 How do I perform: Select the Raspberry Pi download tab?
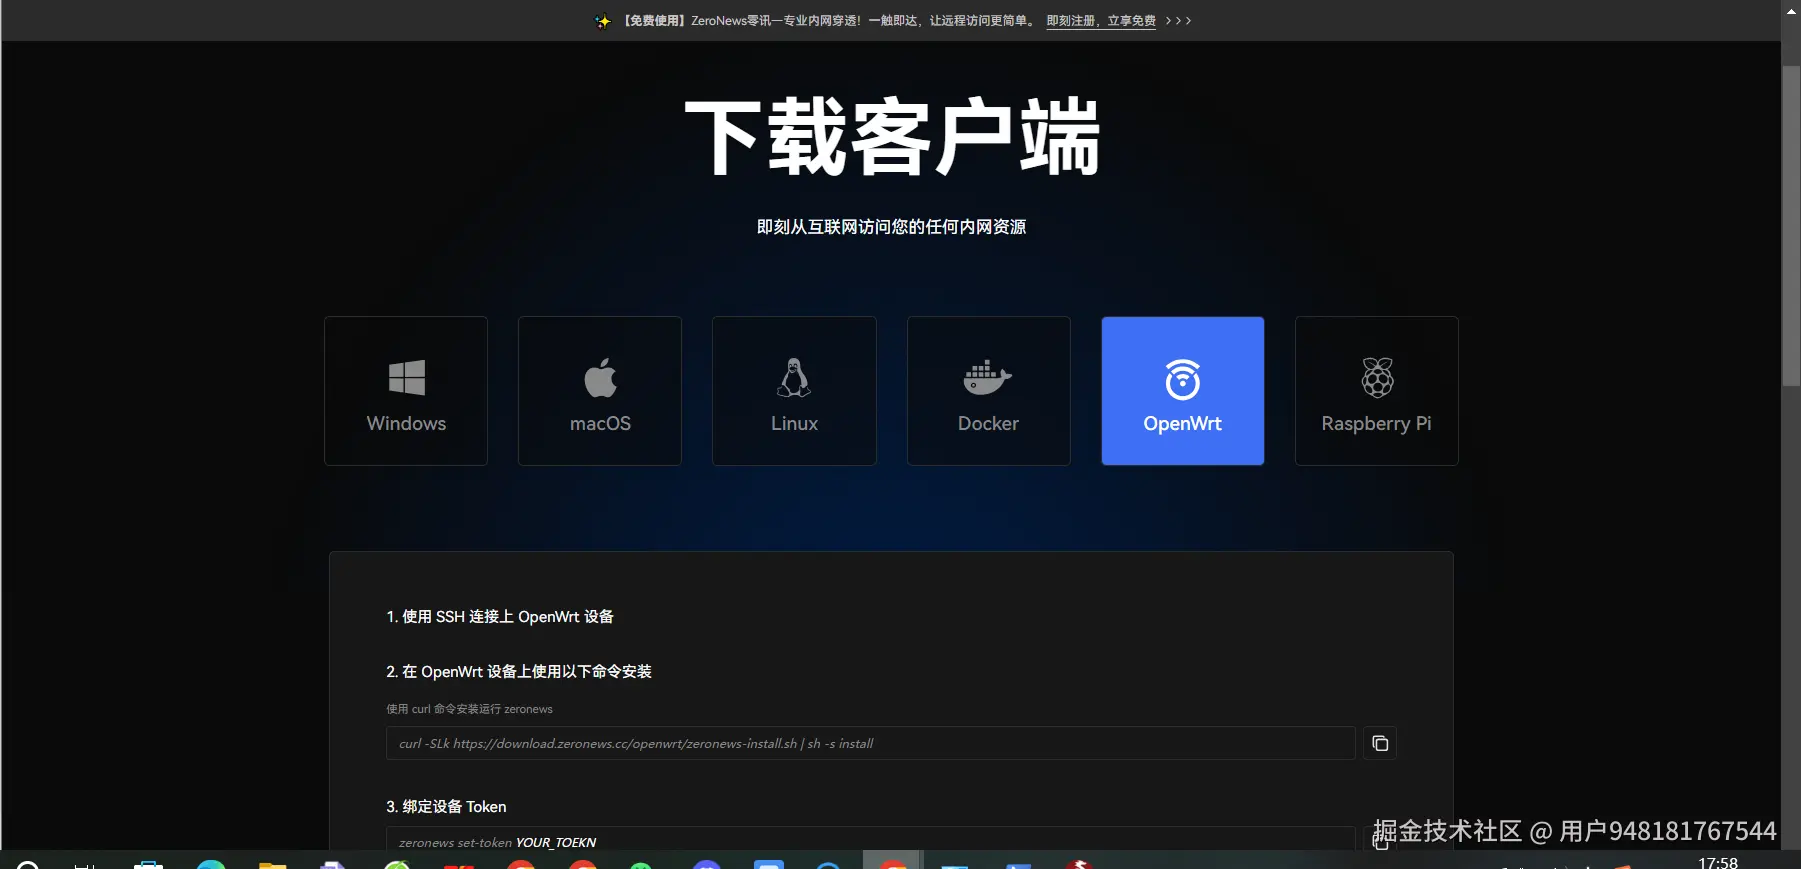[1377, 391]
